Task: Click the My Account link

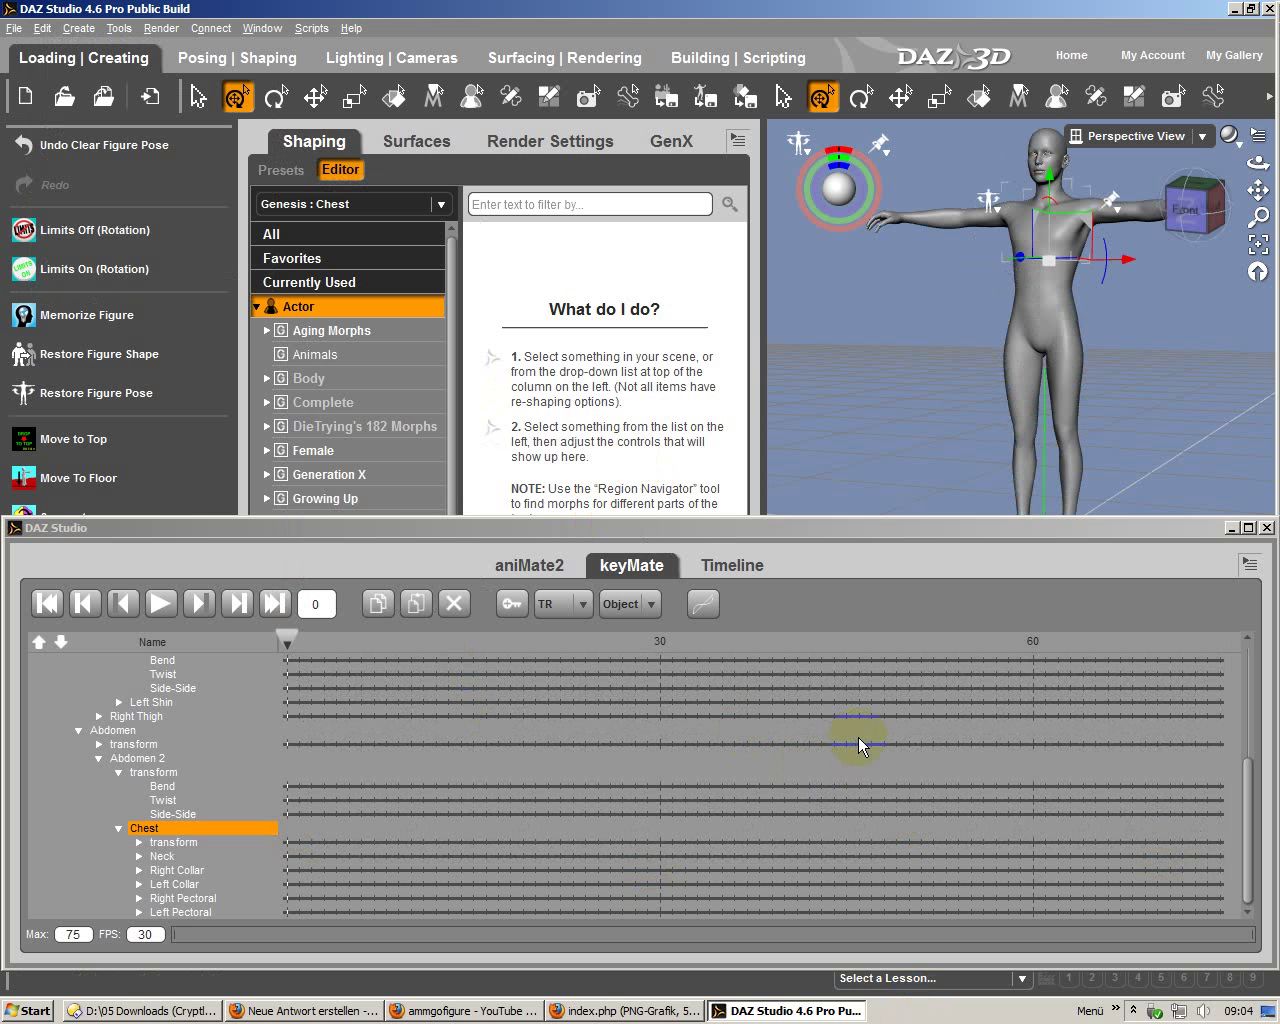Action: 1152,56
